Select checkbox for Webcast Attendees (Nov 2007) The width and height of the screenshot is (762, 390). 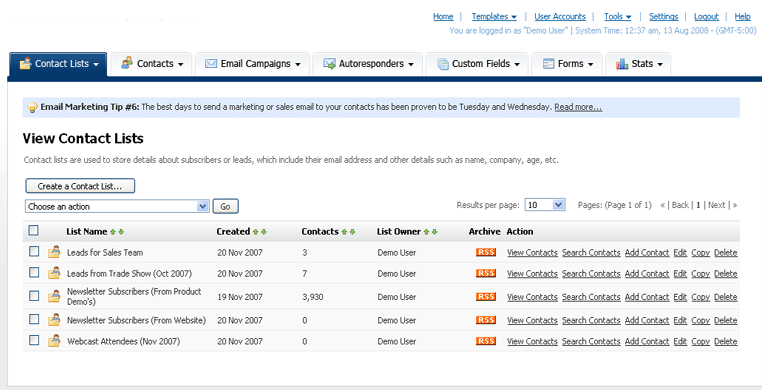34,340
